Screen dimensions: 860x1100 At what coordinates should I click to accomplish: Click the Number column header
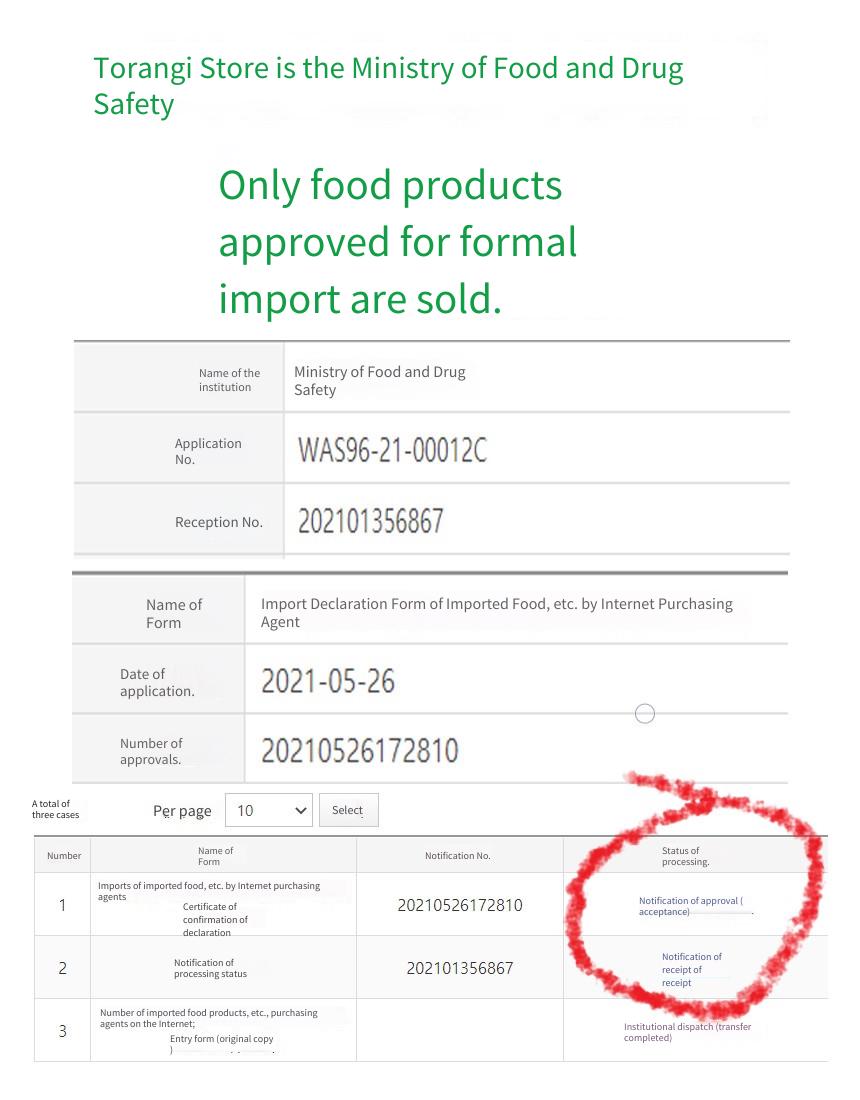(64, 856)
